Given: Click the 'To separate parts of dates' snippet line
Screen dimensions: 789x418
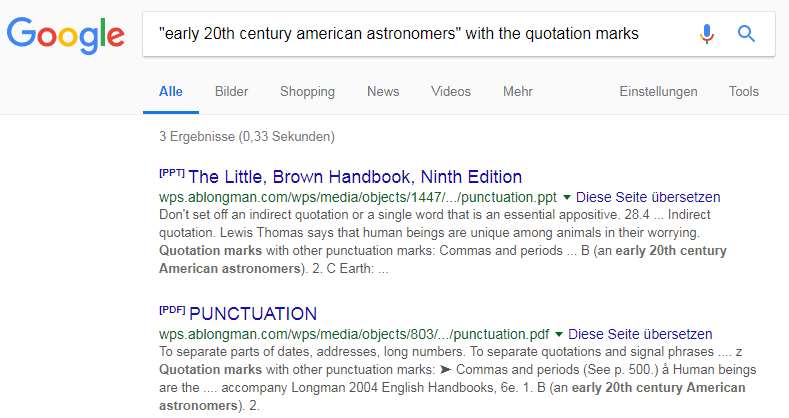Looking at the screenshot, I should [x=450, y=352].
